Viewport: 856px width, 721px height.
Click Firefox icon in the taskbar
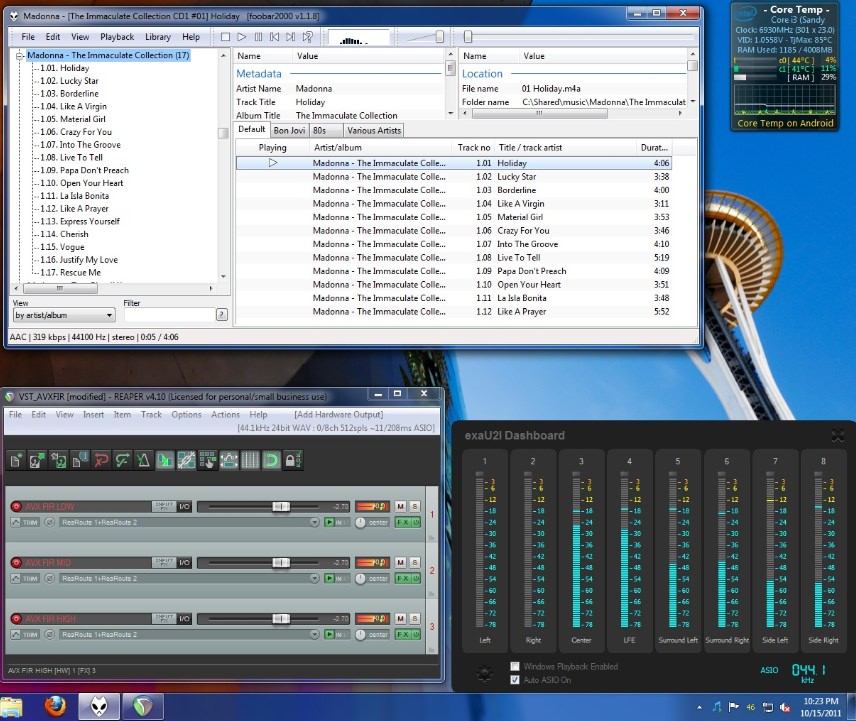tap(55, 706)
